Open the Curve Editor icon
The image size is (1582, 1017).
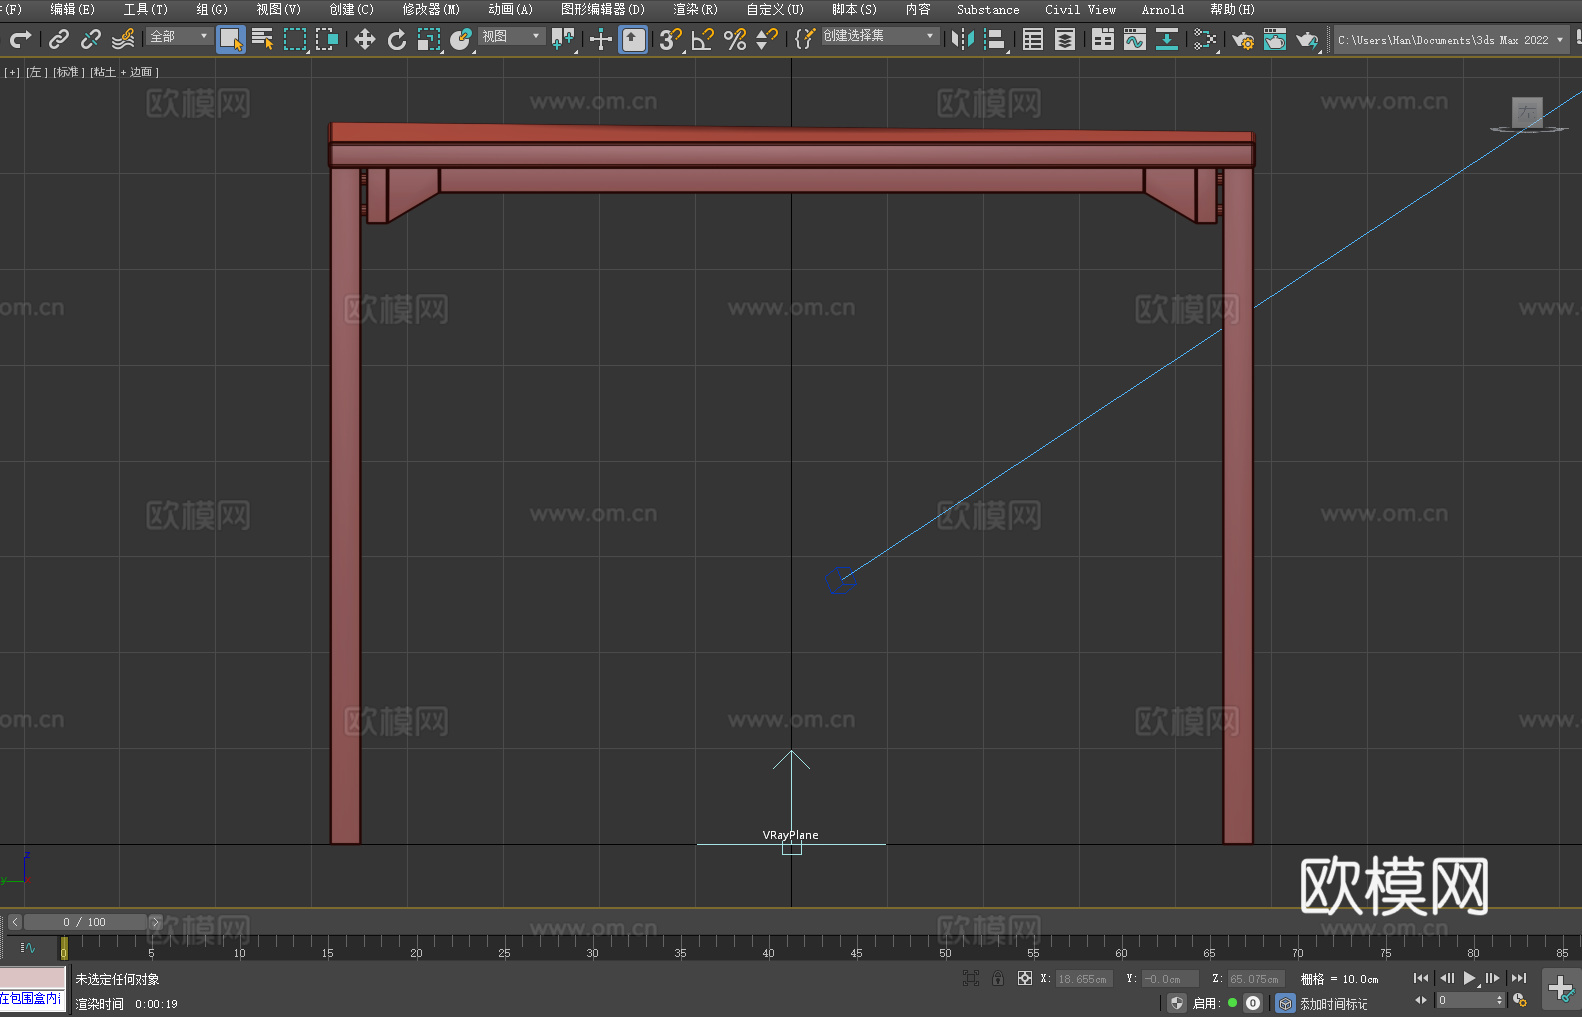click(1135, 39)
